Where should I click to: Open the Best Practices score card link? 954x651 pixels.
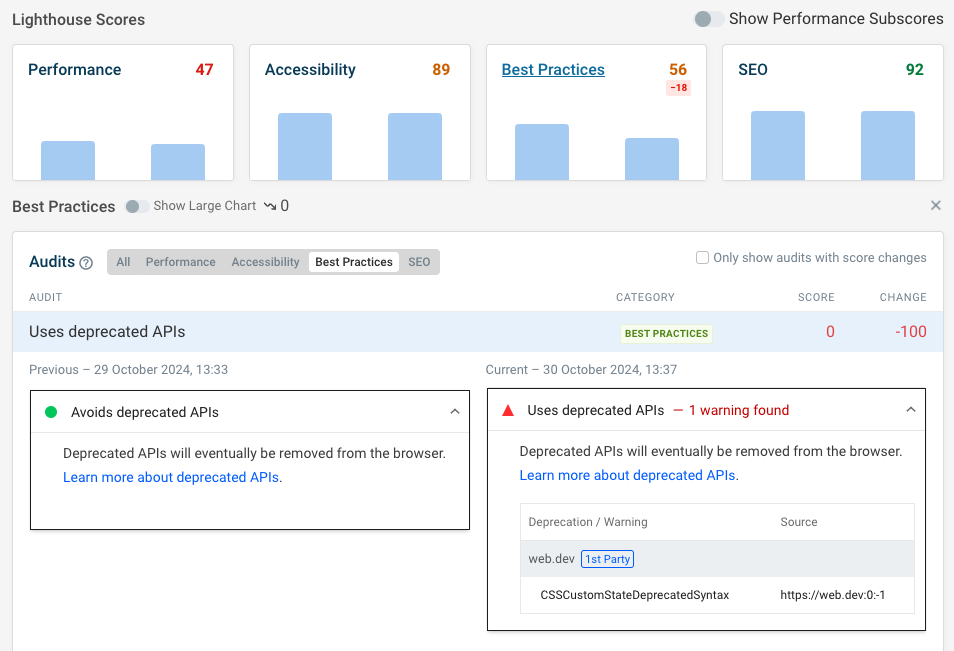(x=553, y=70)
